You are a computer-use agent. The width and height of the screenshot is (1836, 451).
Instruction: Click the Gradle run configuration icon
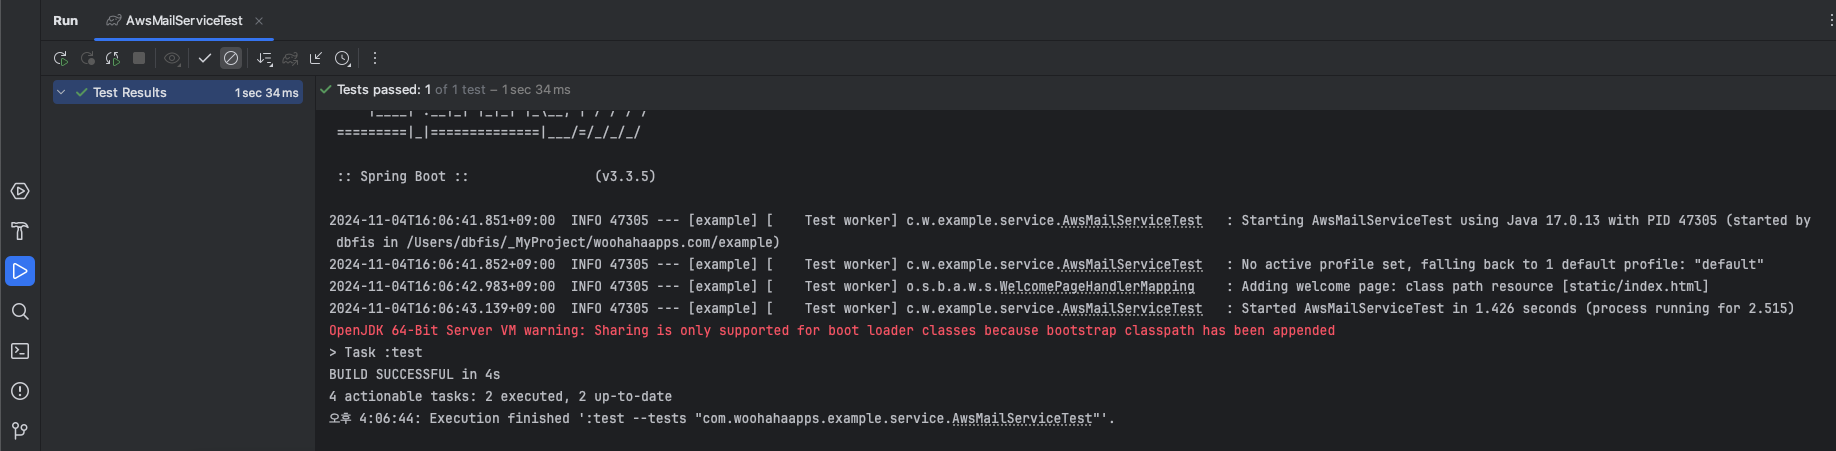point(291,59)
